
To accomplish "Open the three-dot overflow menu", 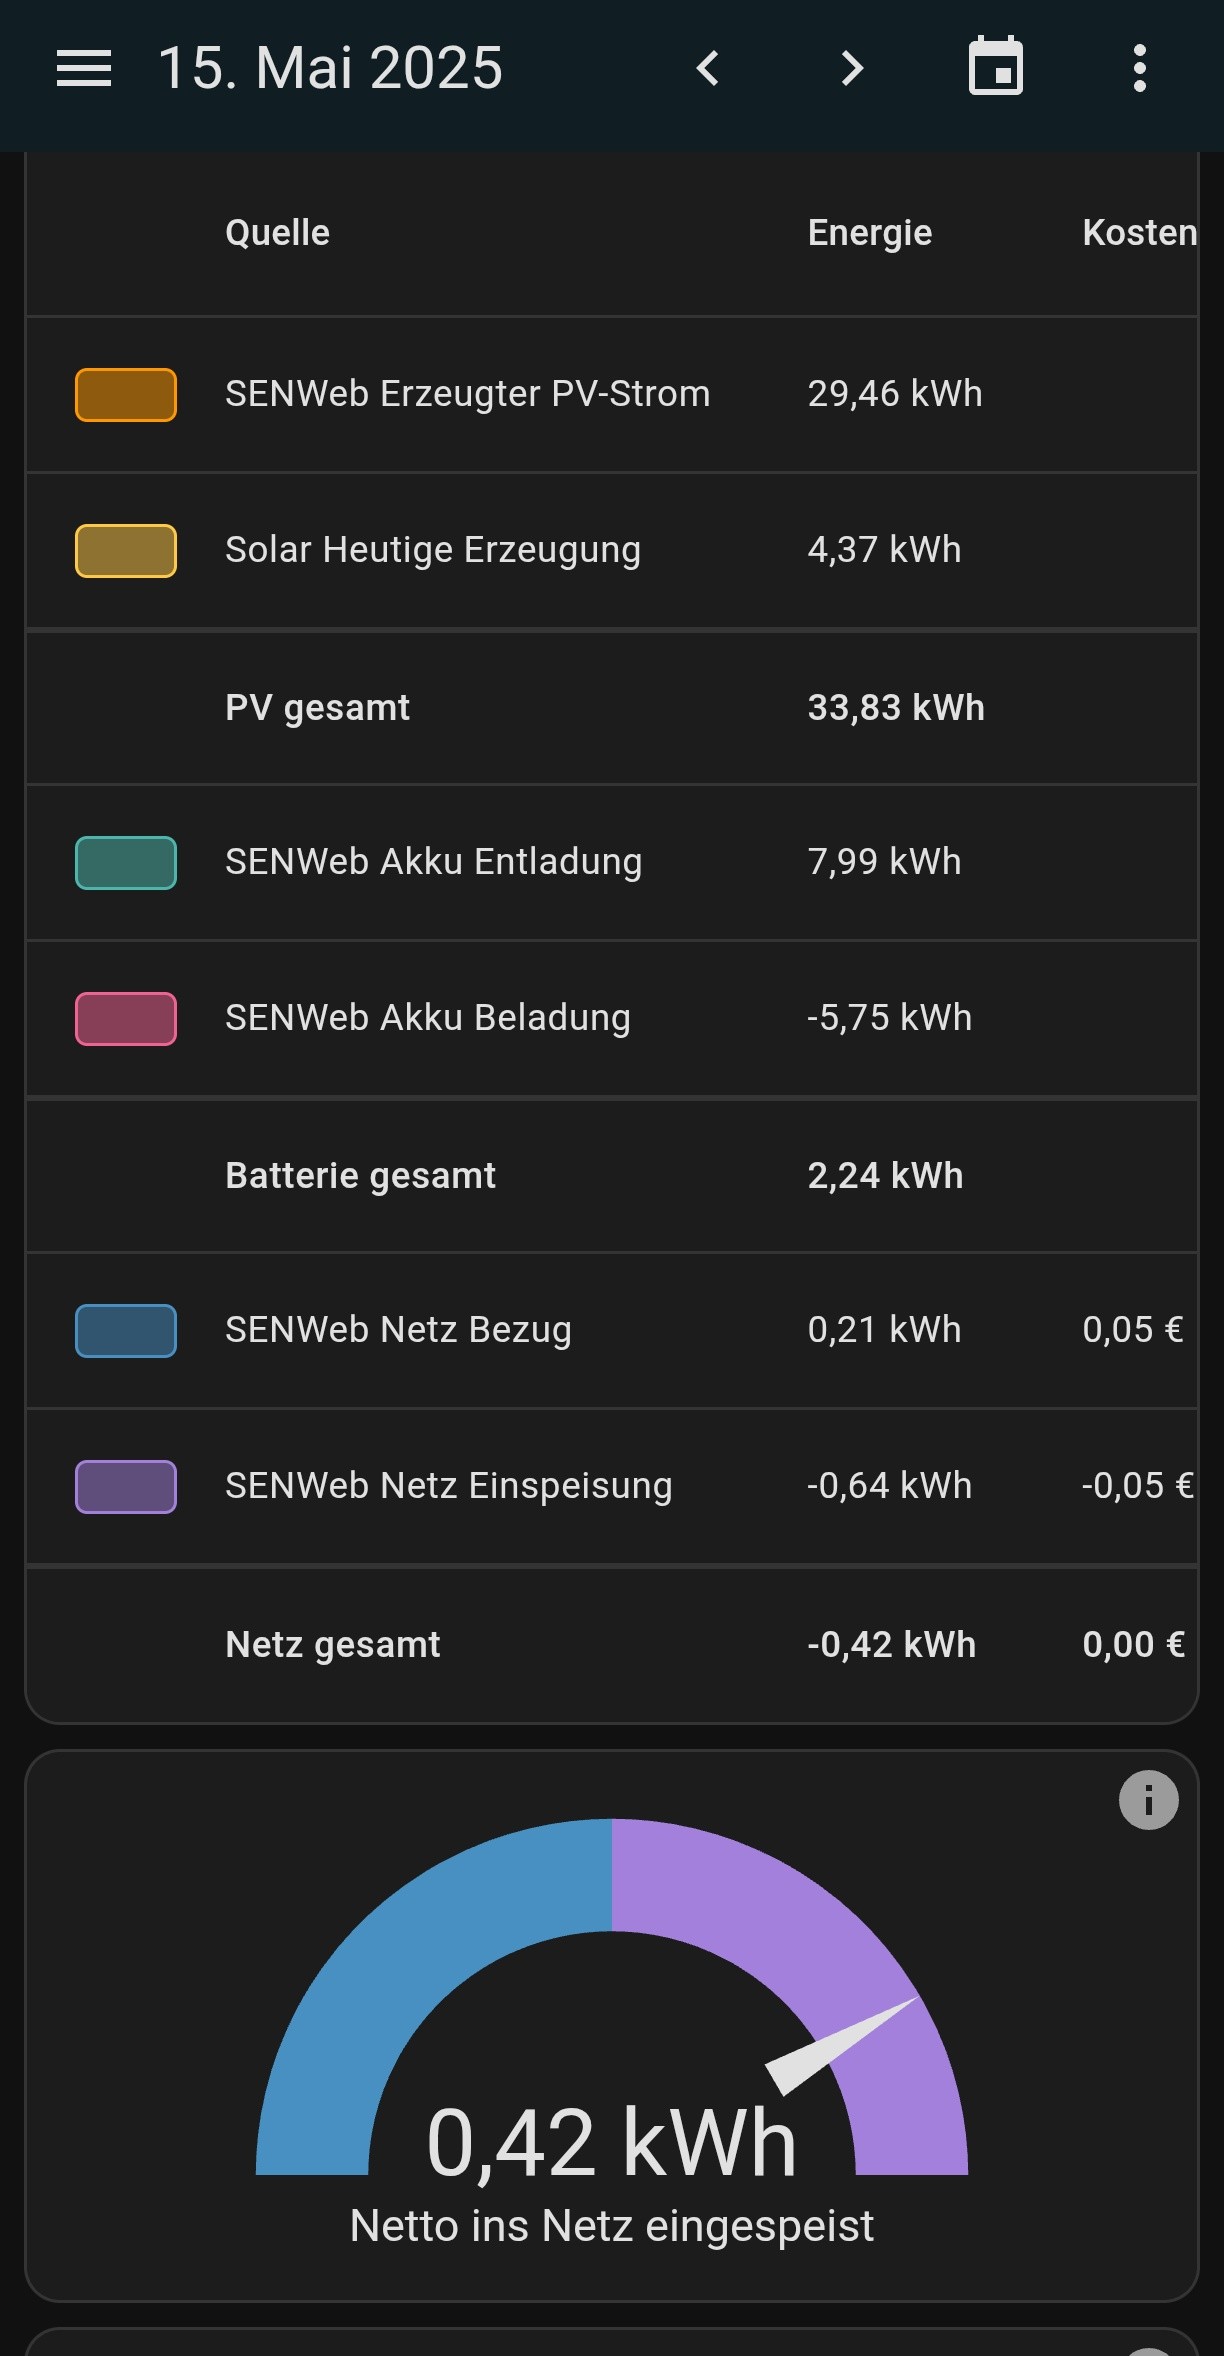I will [1139, 69].
